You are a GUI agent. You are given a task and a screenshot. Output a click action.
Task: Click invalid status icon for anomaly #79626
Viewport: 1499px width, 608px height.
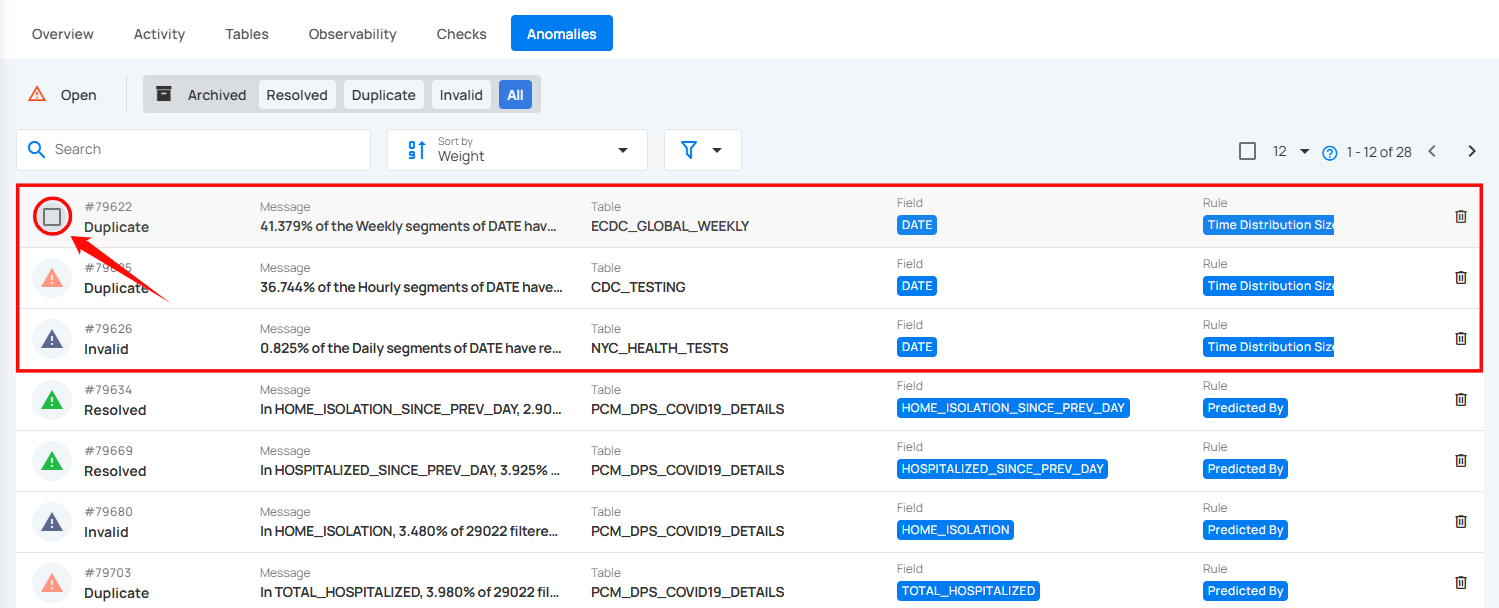click(52, 339)
